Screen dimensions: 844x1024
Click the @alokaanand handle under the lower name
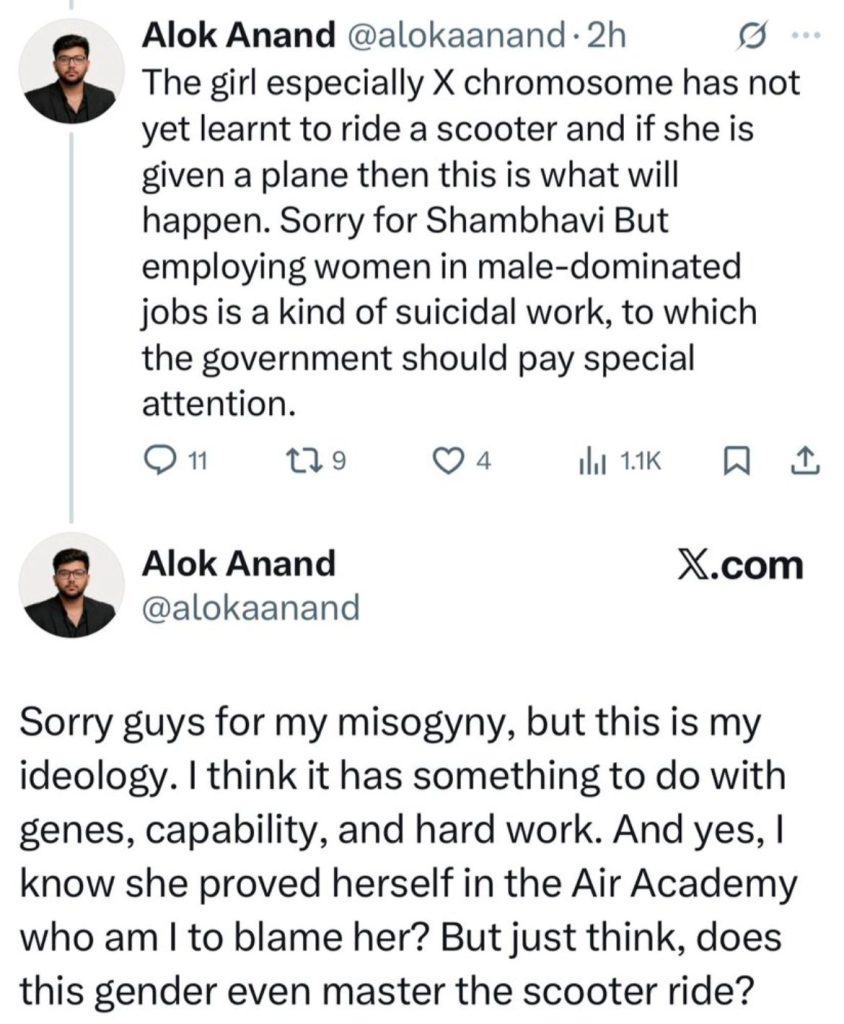point(252,607)
